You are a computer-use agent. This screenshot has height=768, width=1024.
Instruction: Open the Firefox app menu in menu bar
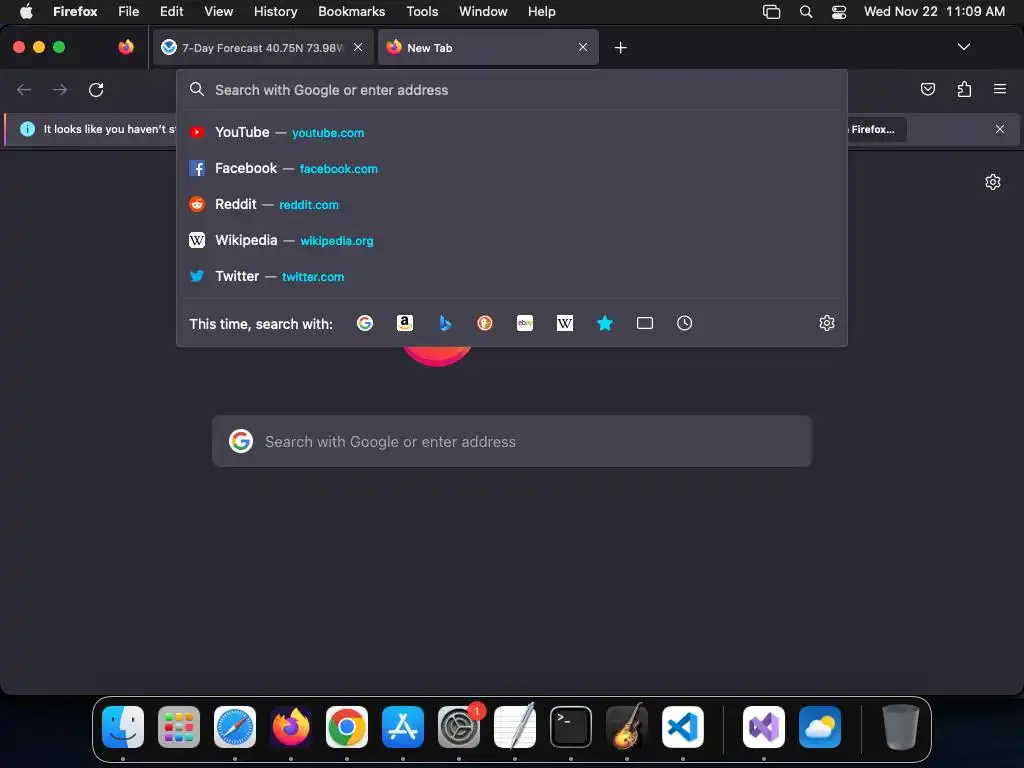[75, 11]
